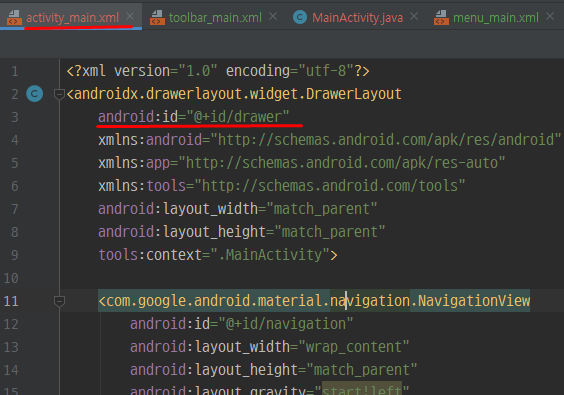
Task: Click the xmlns:app namespace line
Action: click(x=302, y=163)
